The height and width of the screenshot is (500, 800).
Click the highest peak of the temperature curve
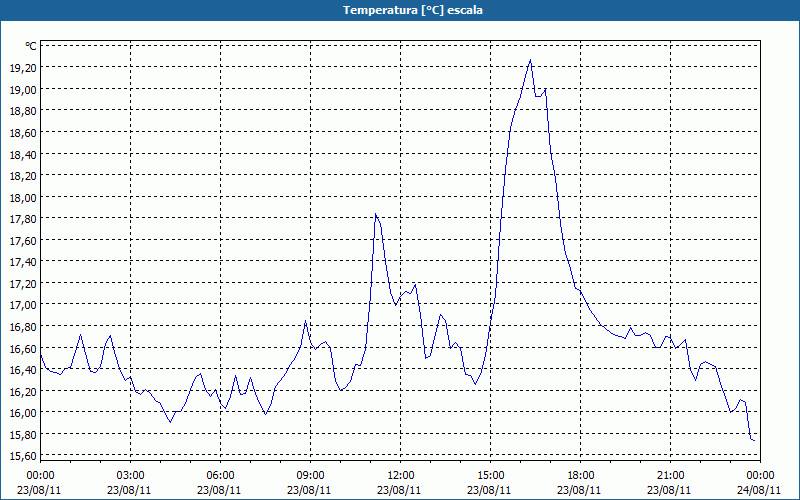pyautogui.click(x=530, y=60)
